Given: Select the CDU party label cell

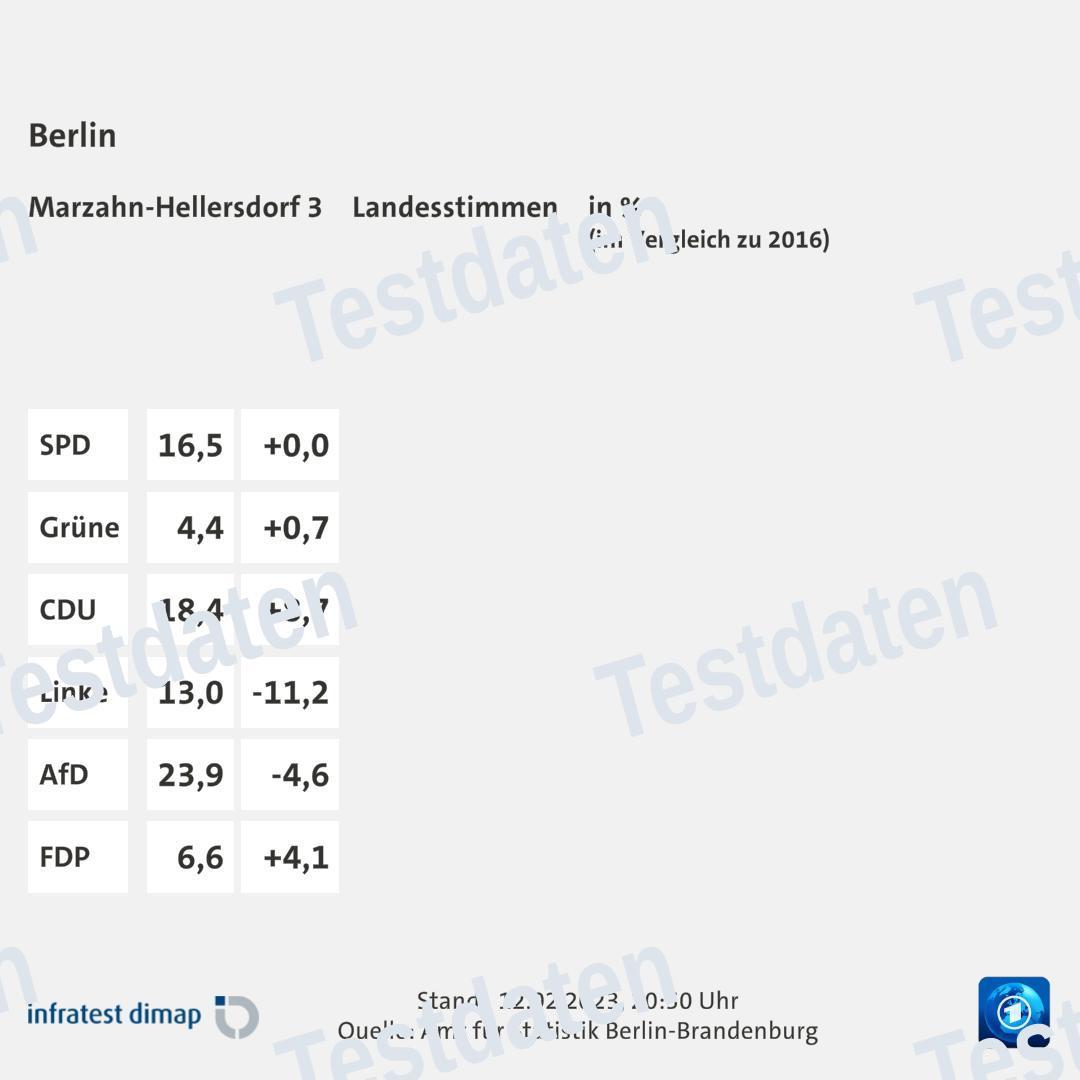Looking at the screenshot, I should coord(78,610).
